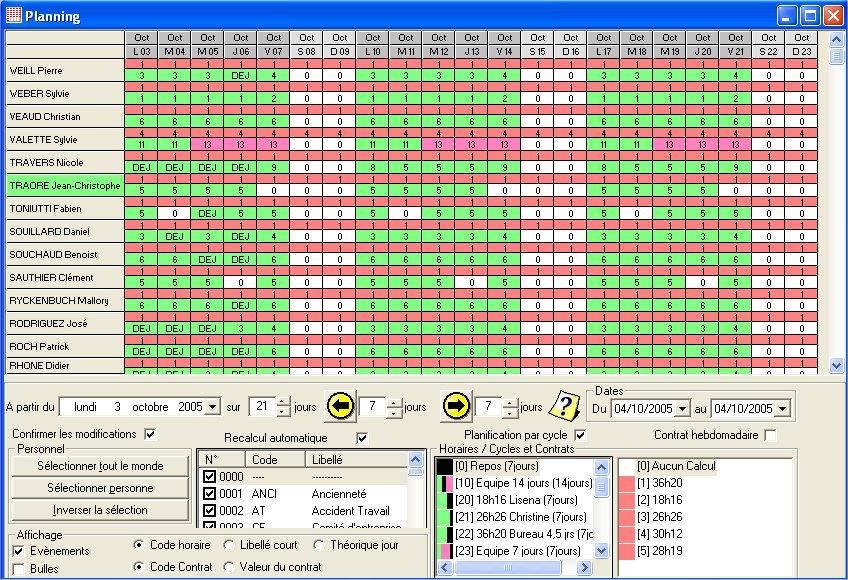The image size is (848, 580).
Task: Uncheck event row 0000
Action: click(209, 477)
